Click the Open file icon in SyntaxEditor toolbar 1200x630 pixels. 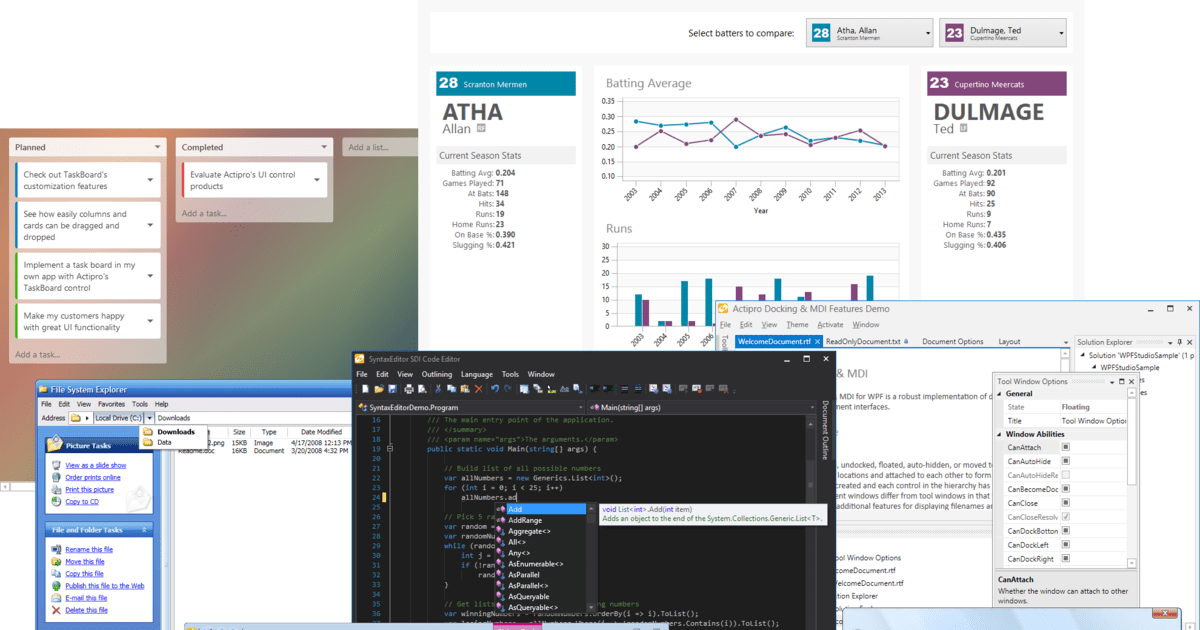pos(379,389)
